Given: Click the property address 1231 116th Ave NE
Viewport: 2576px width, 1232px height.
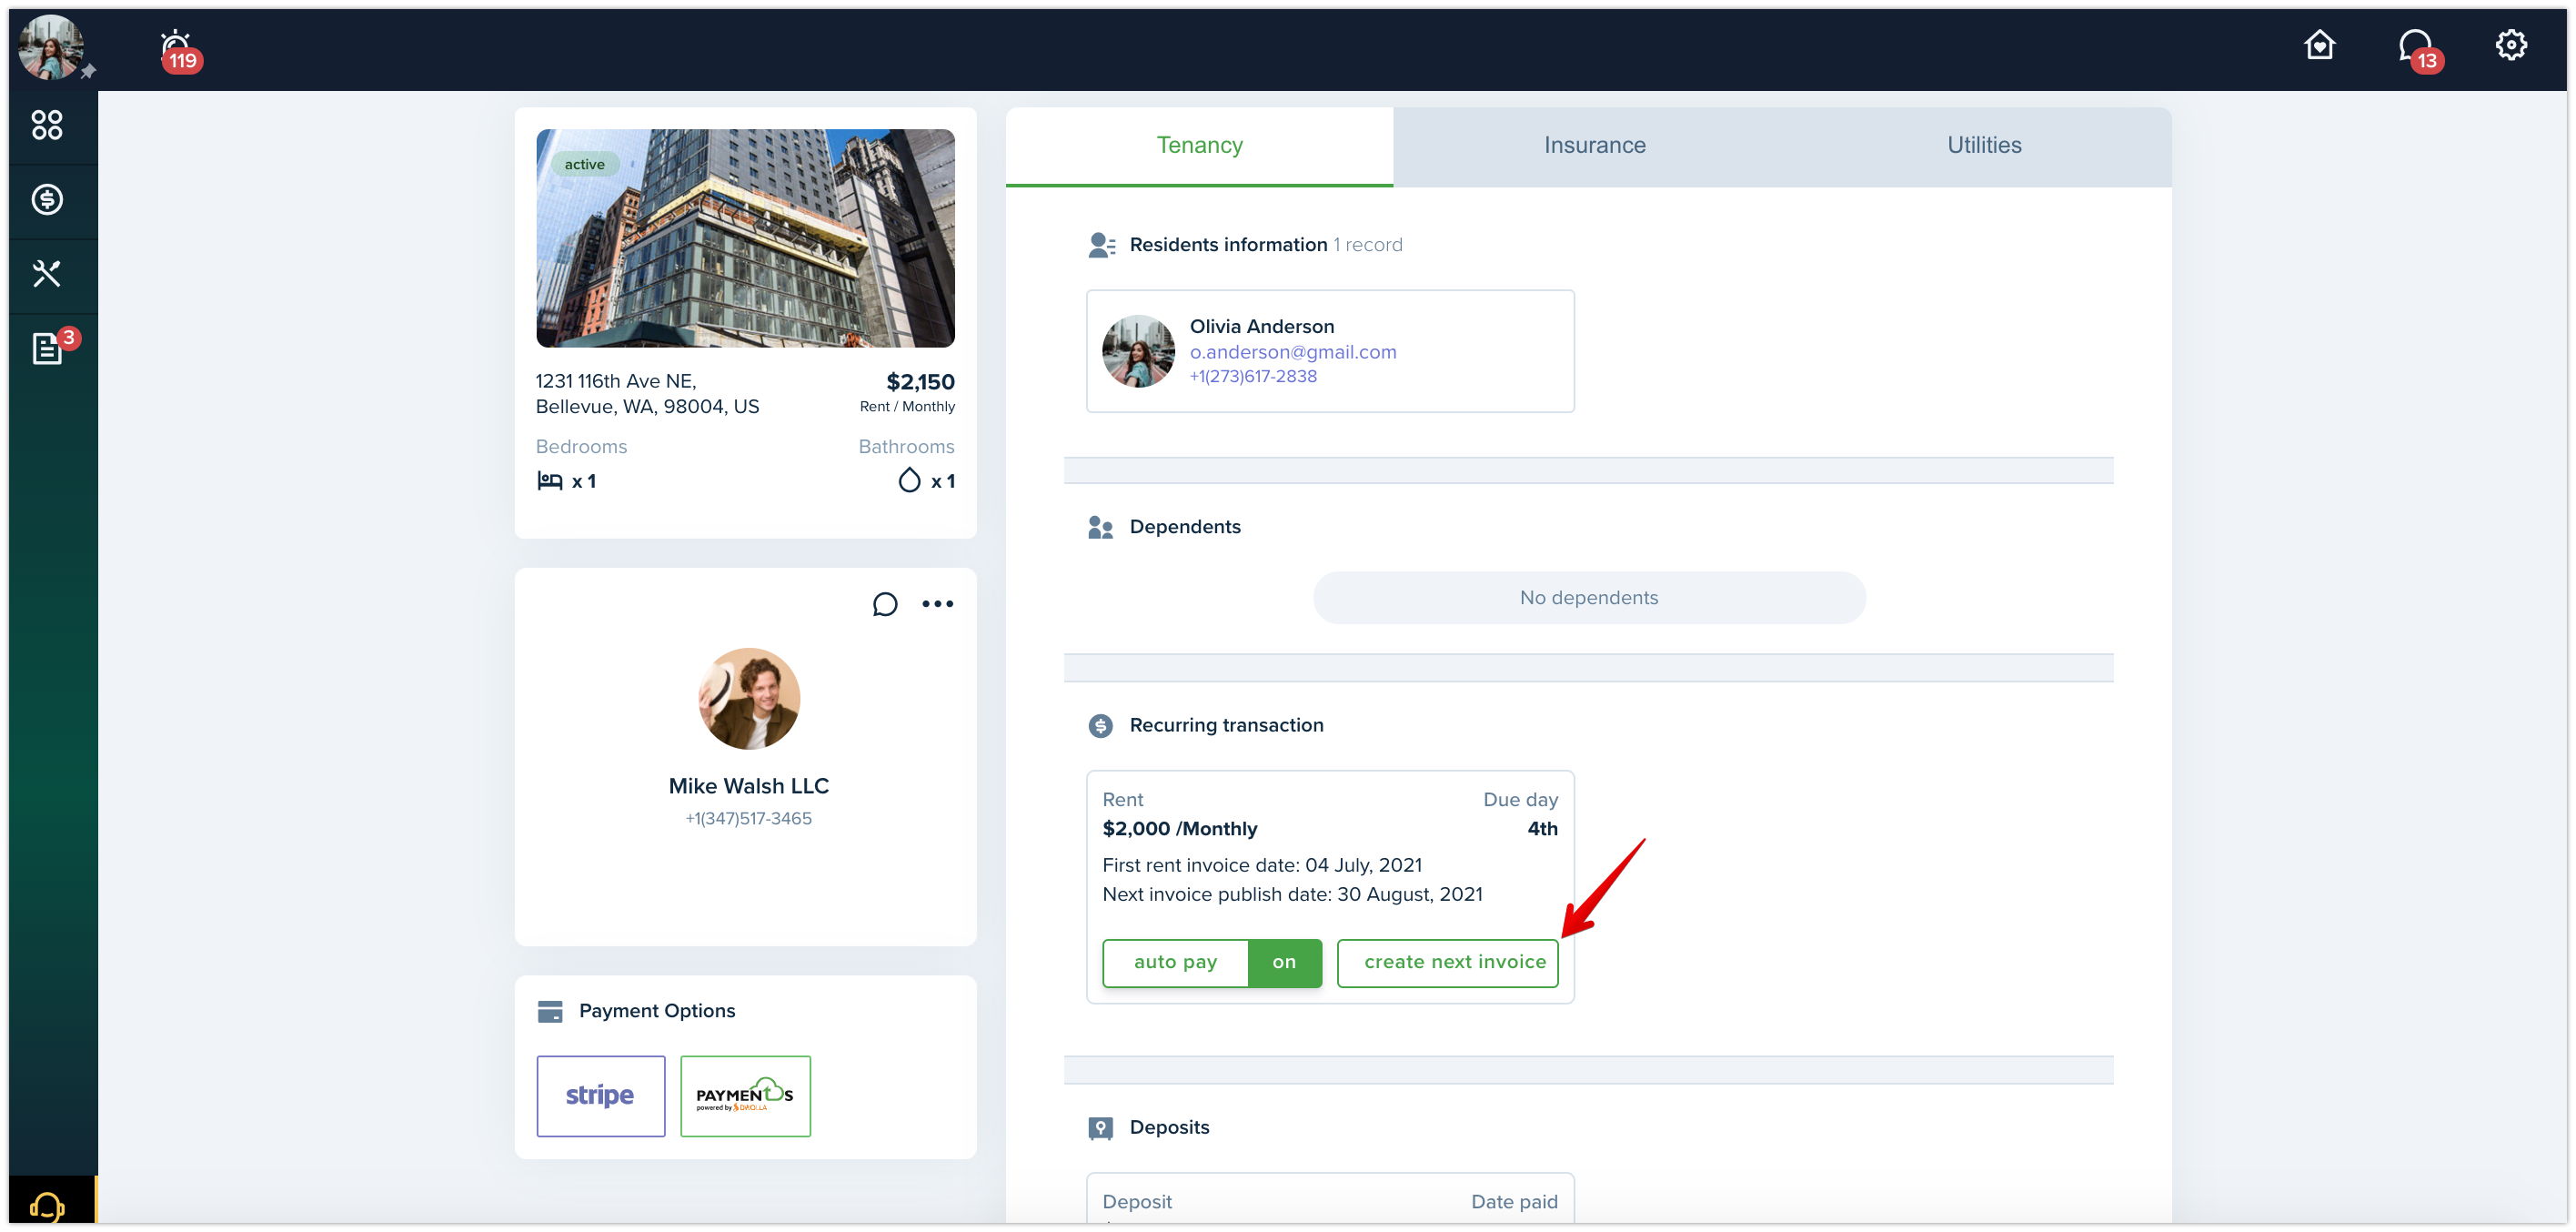Looking at the screenshot, I should [x=647, y=394].
